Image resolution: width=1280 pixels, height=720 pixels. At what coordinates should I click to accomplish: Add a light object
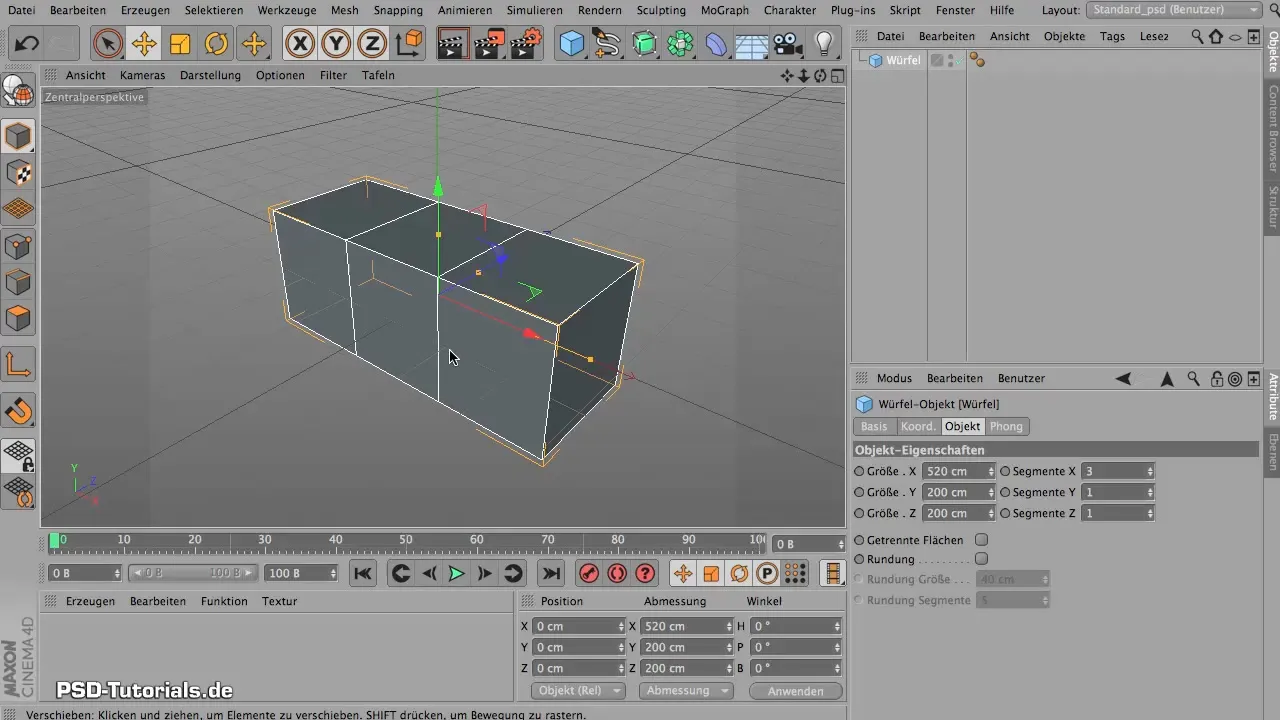click(x=824, y=44)
